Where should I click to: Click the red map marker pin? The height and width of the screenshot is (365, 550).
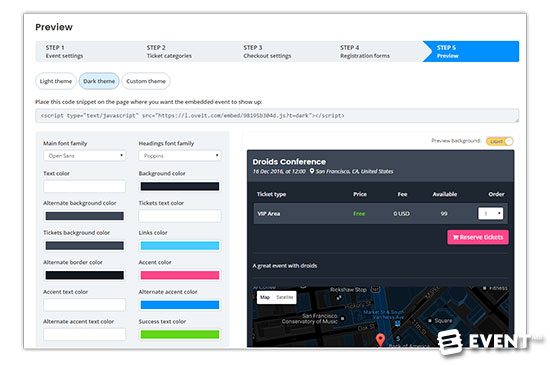pyautogui.click(x=380, y=339)
